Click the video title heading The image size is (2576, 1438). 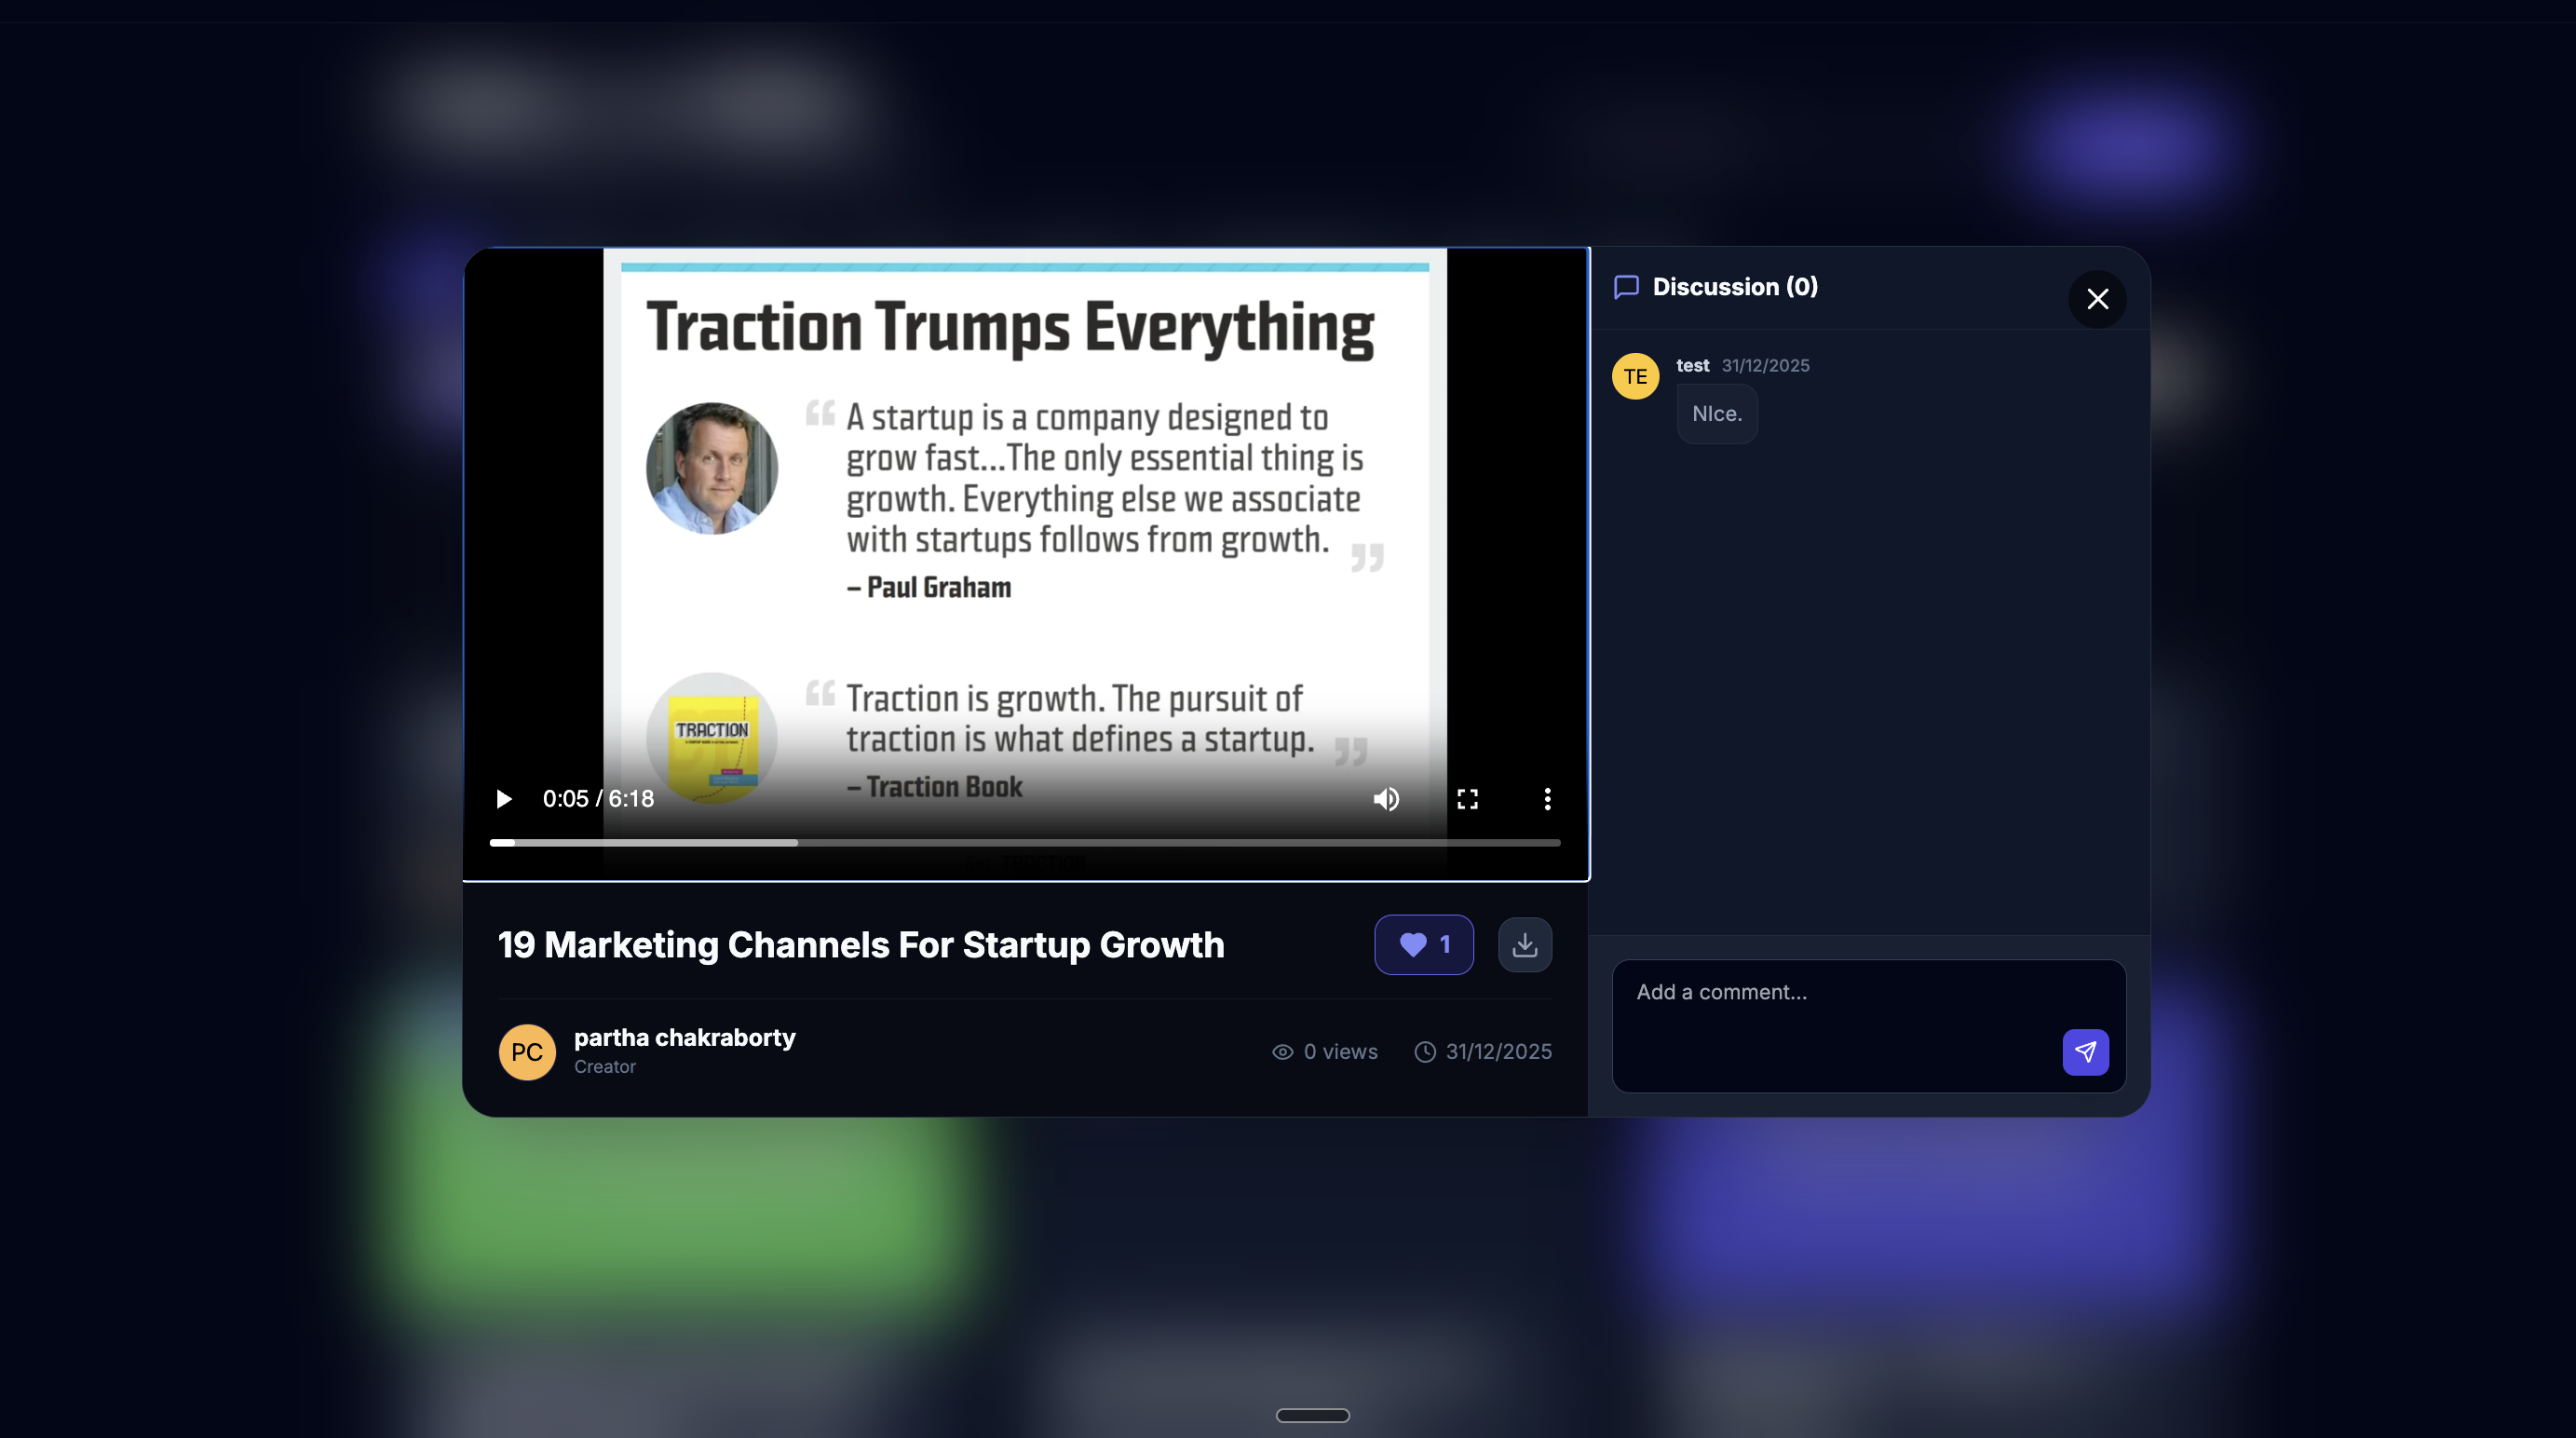[861, 944]
